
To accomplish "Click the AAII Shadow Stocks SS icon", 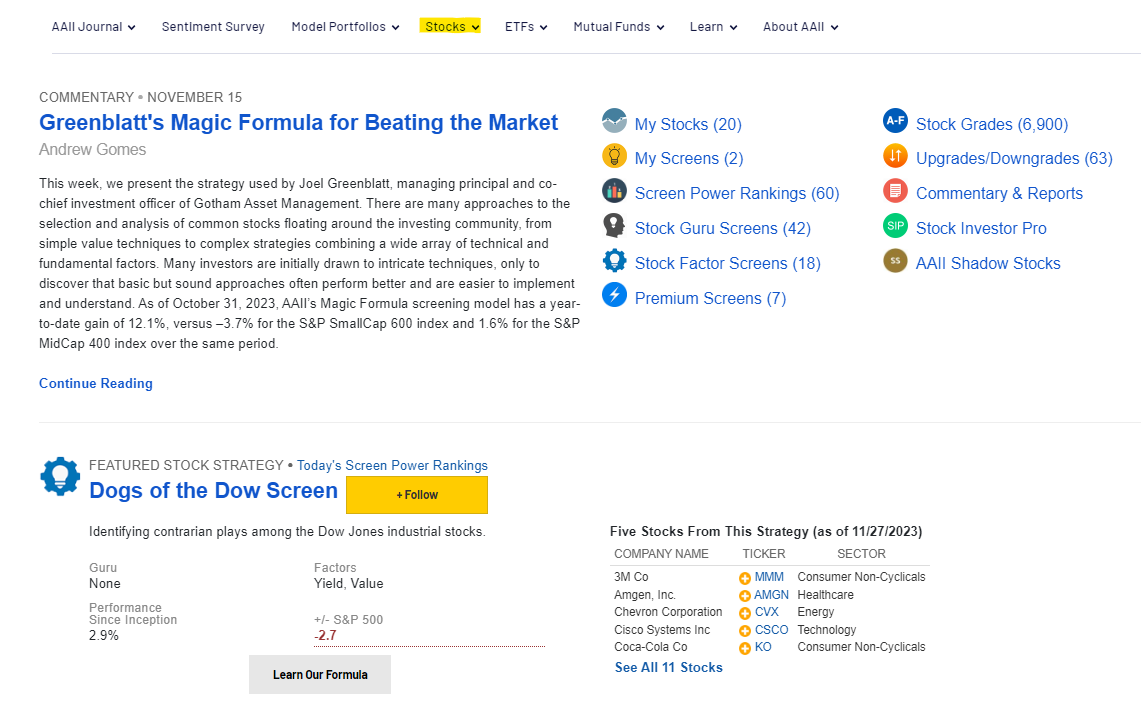I will tap(895, 260).
